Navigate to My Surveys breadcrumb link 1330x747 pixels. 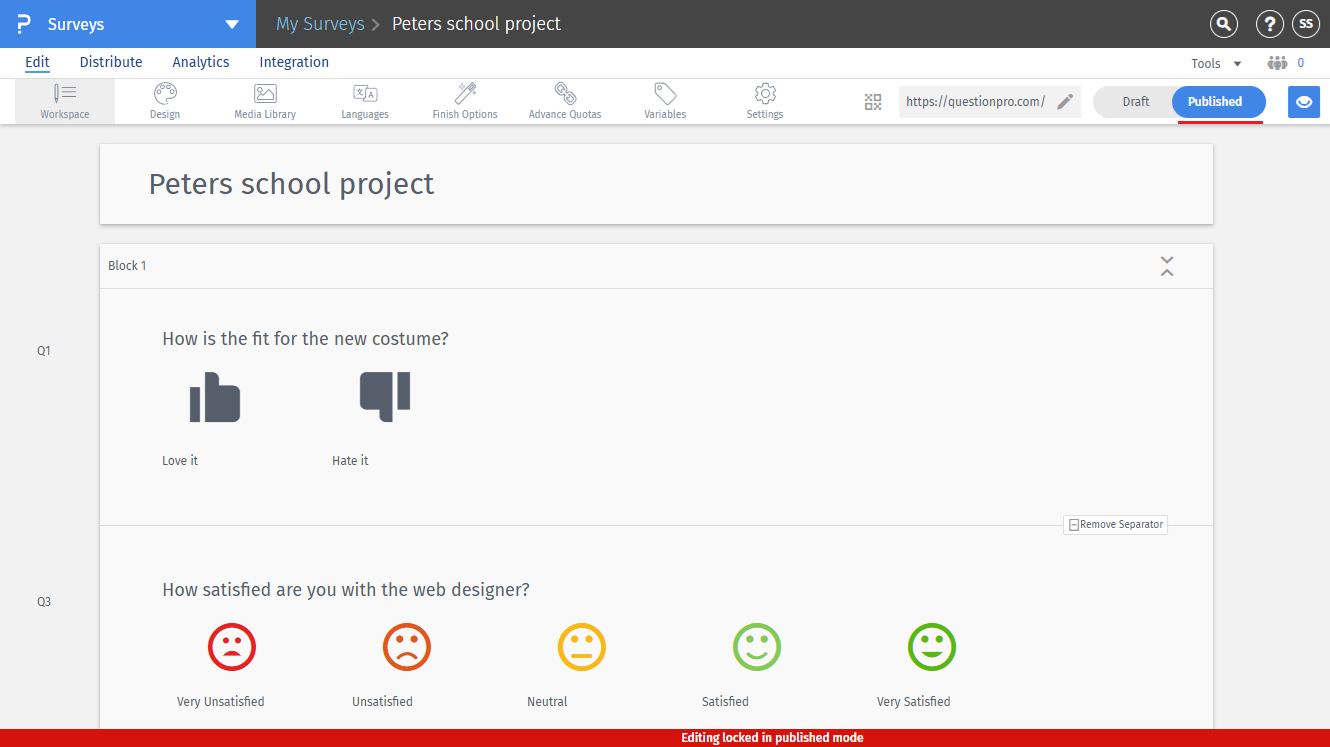point(320,24)
